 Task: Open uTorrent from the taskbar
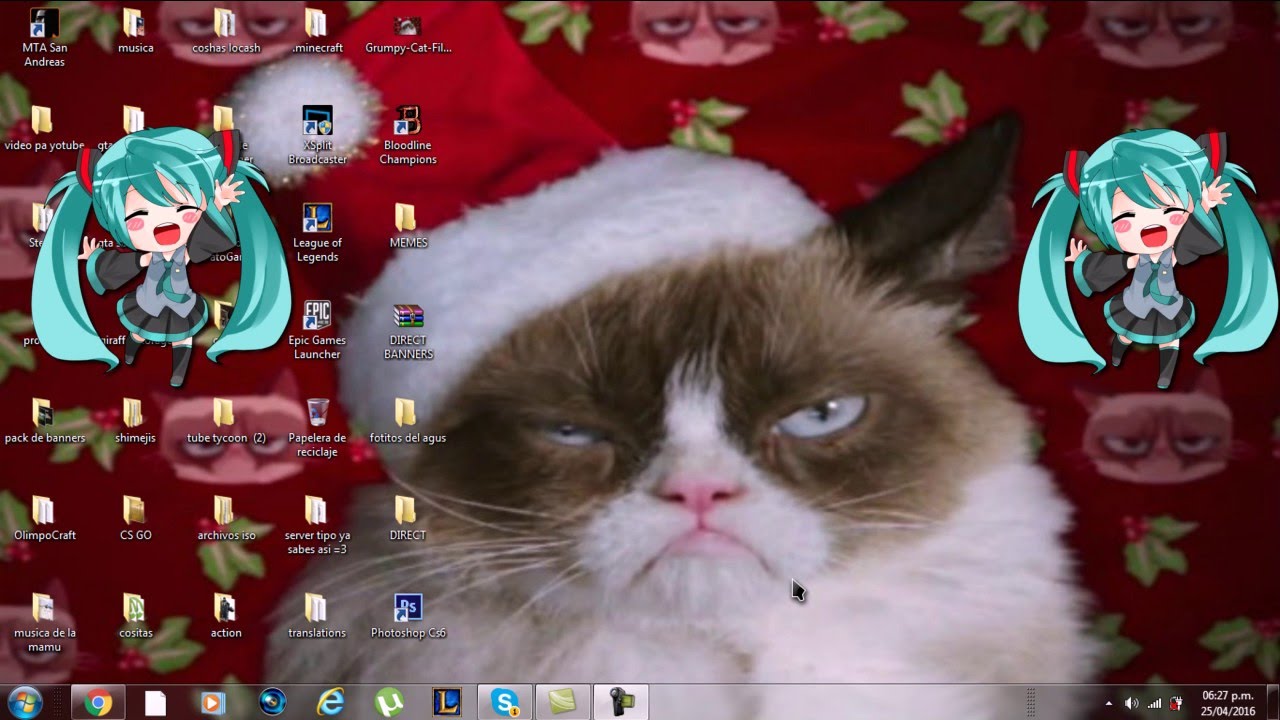(388, 703)
